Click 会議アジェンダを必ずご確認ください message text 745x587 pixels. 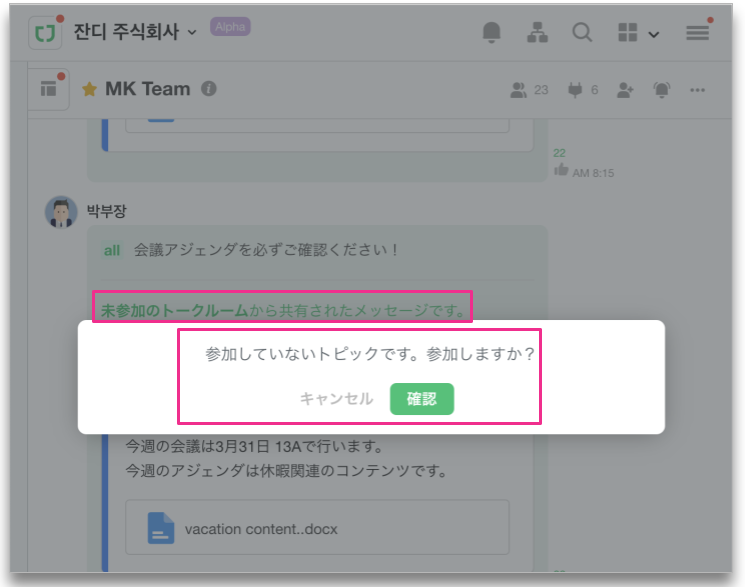coord(266,250)
